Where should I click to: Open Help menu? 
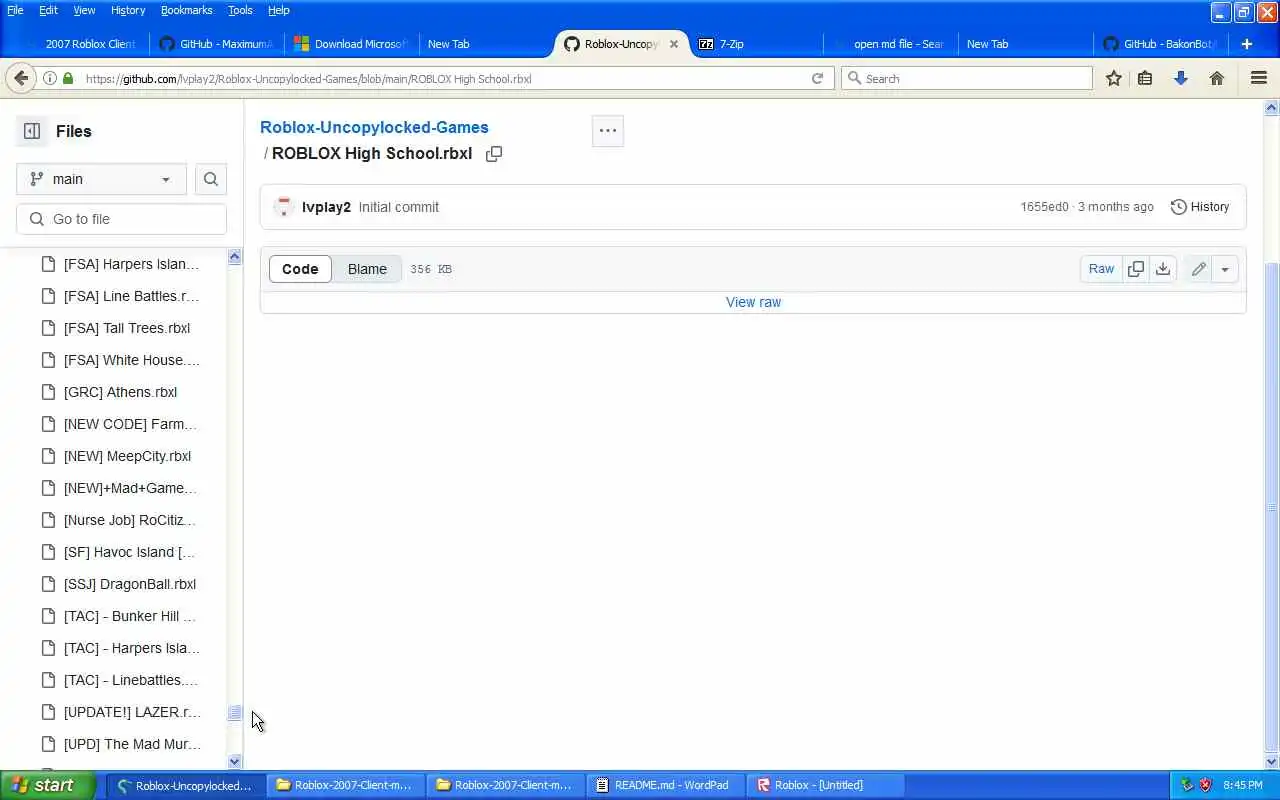coord(279,10)
